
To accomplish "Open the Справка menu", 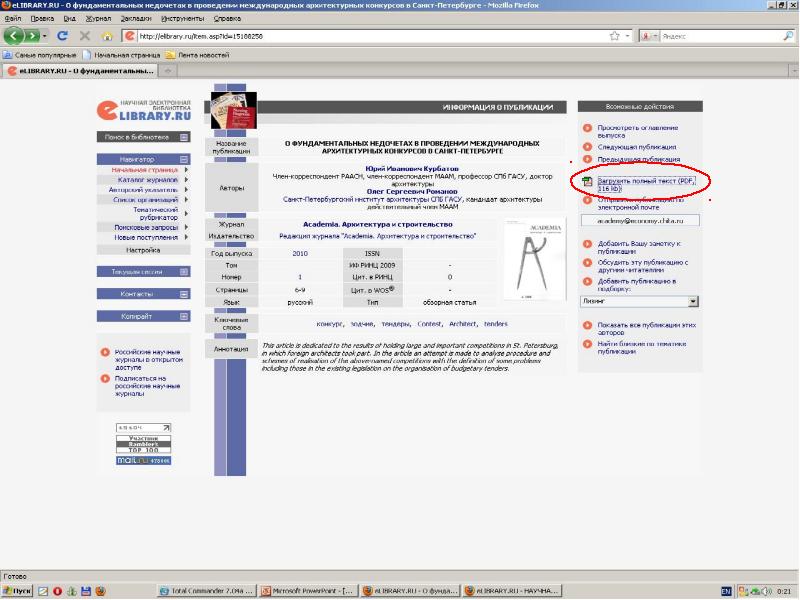I will [227, 18].
